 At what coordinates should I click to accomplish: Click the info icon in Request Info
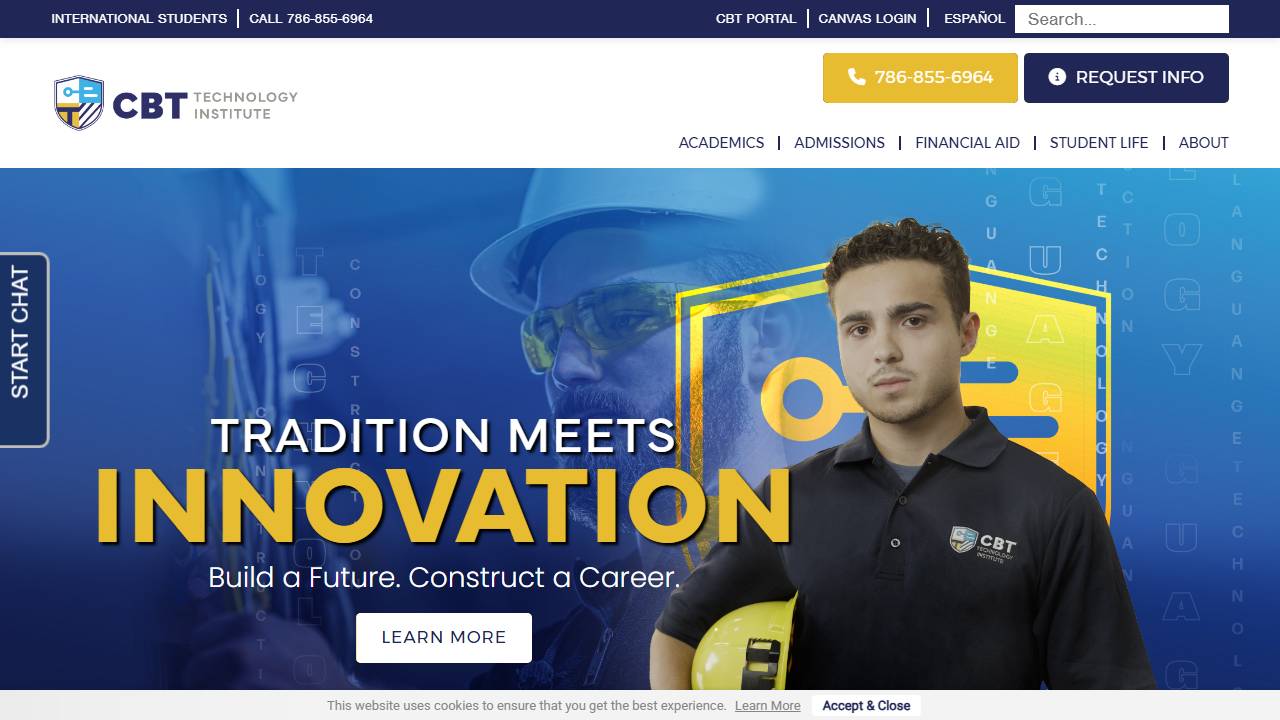[x=1057, y=77]
